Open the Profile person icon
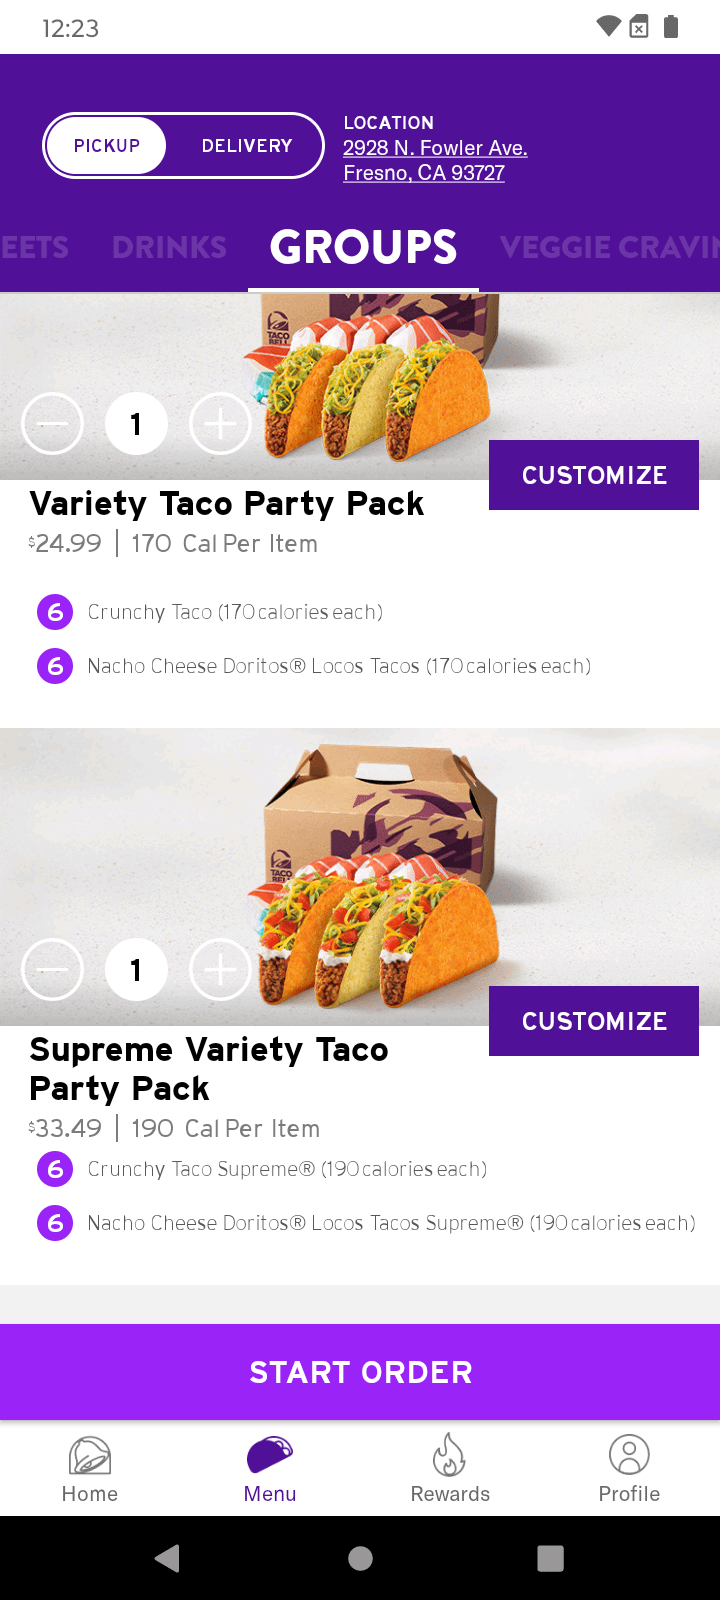The width and height of the screenshot is (720, 1600). coord(629,1455)
